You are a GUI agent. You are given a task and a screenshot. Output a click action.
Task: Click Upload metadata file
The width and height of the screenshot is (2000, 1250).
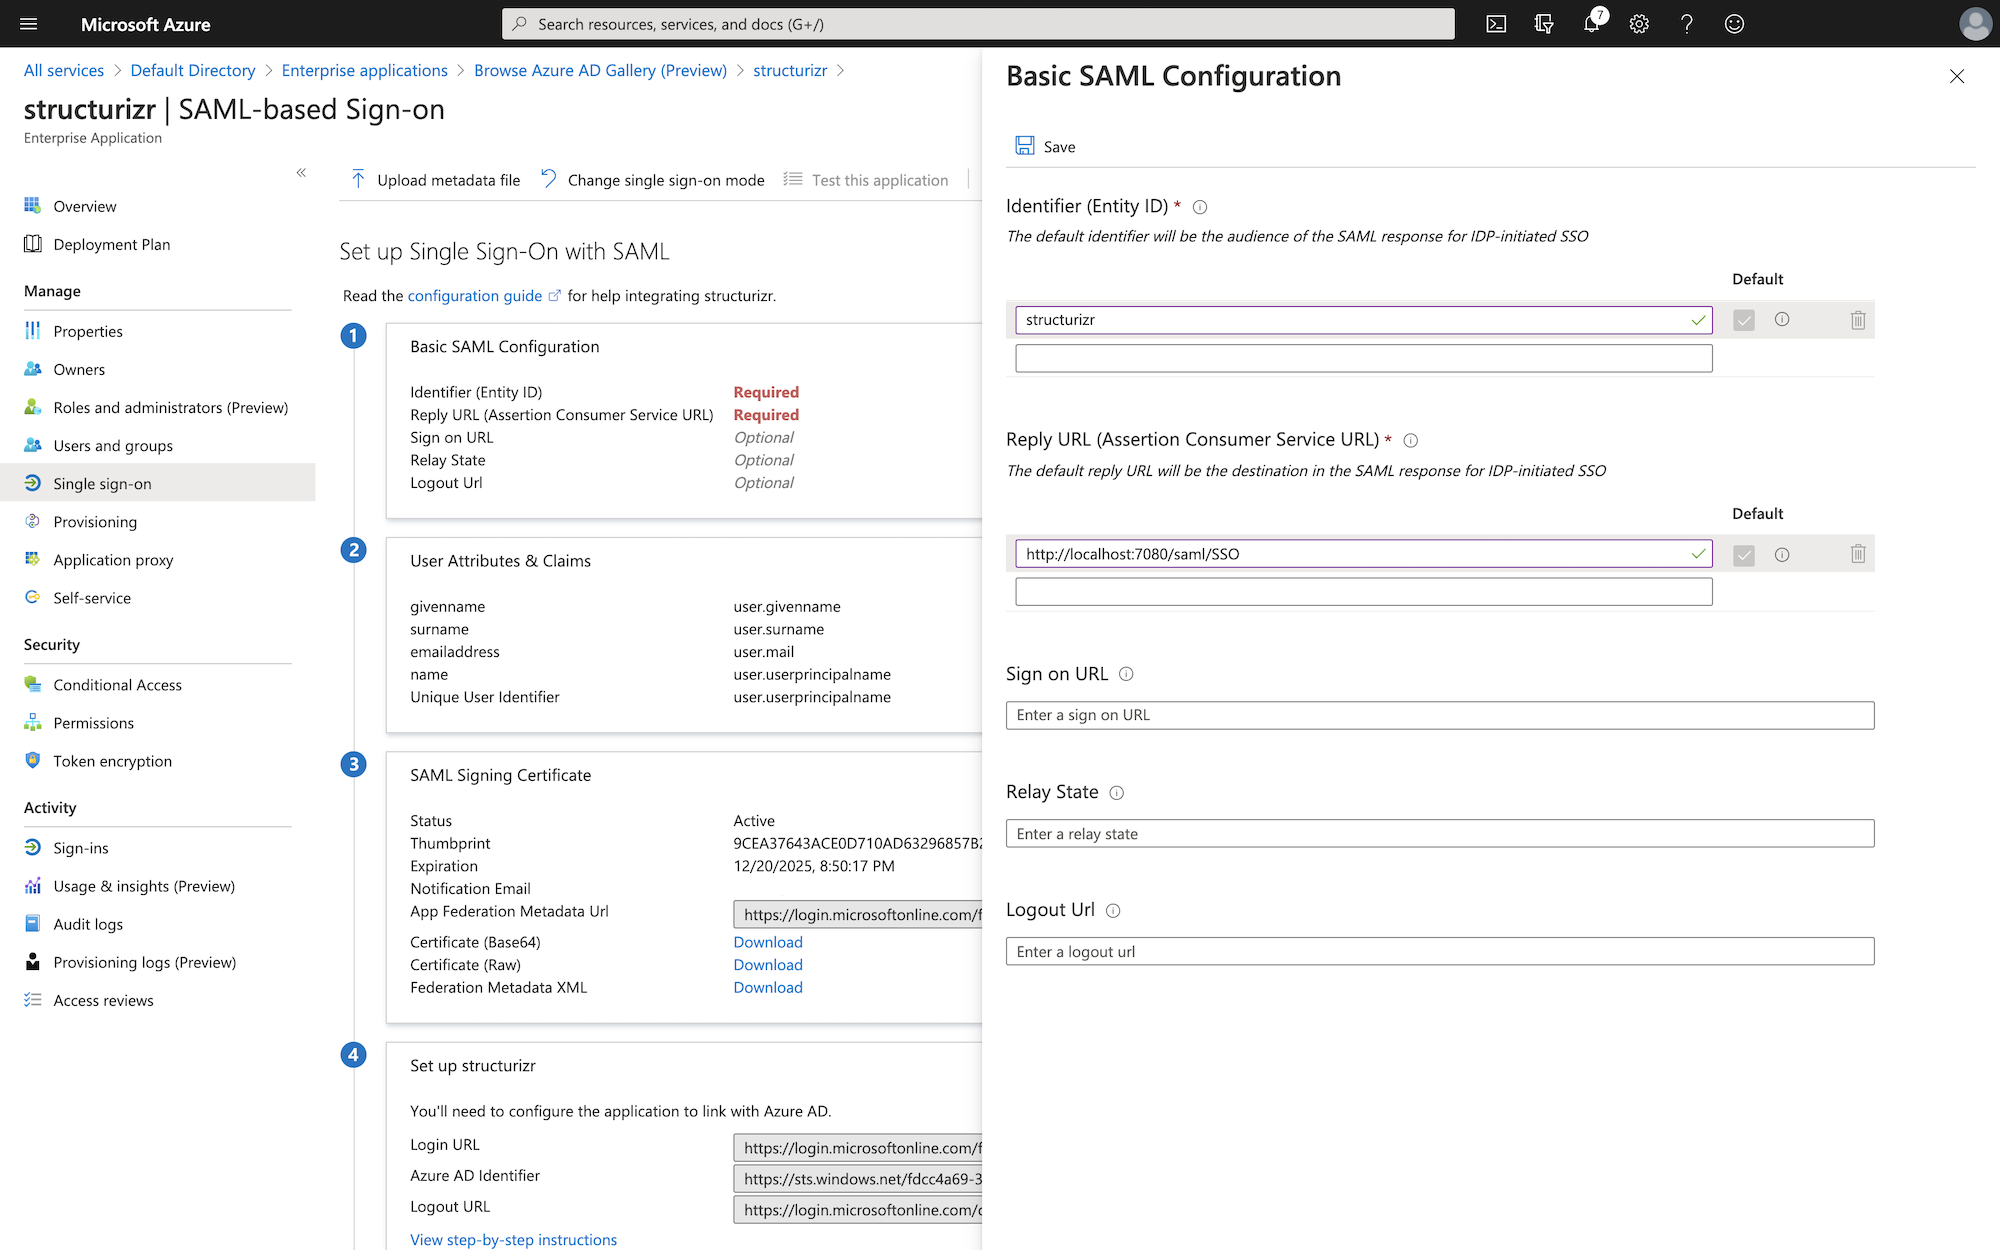[x=436, y=180]
